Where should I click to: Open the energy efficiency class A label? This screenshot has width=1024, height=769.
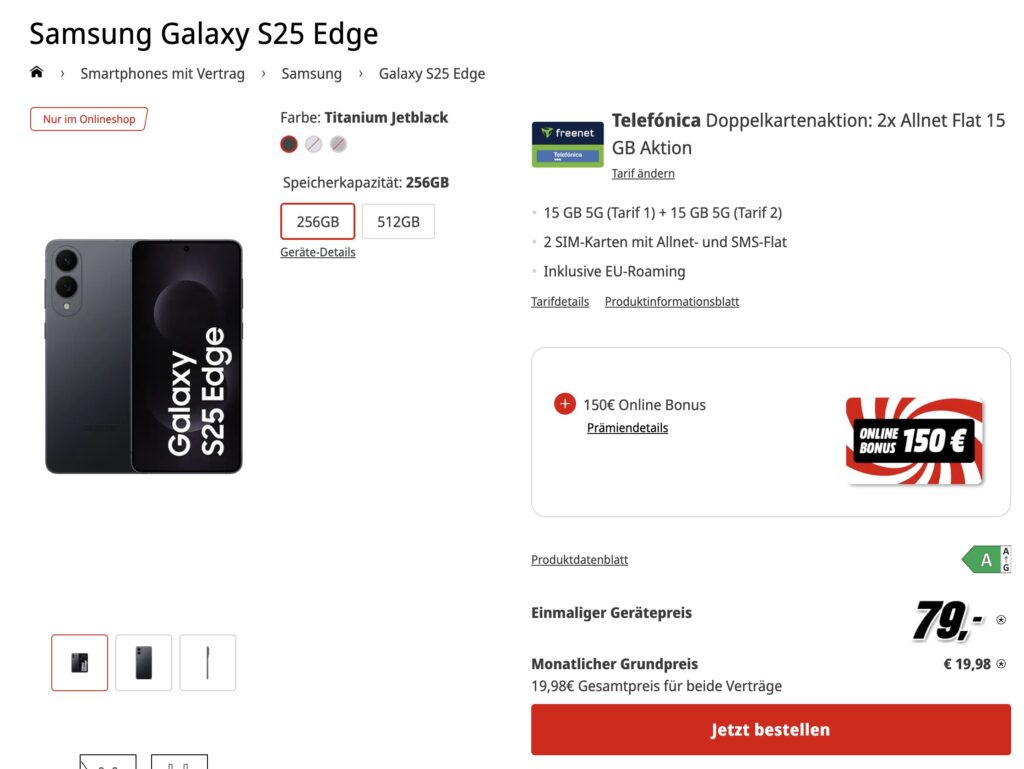[986, 560]
